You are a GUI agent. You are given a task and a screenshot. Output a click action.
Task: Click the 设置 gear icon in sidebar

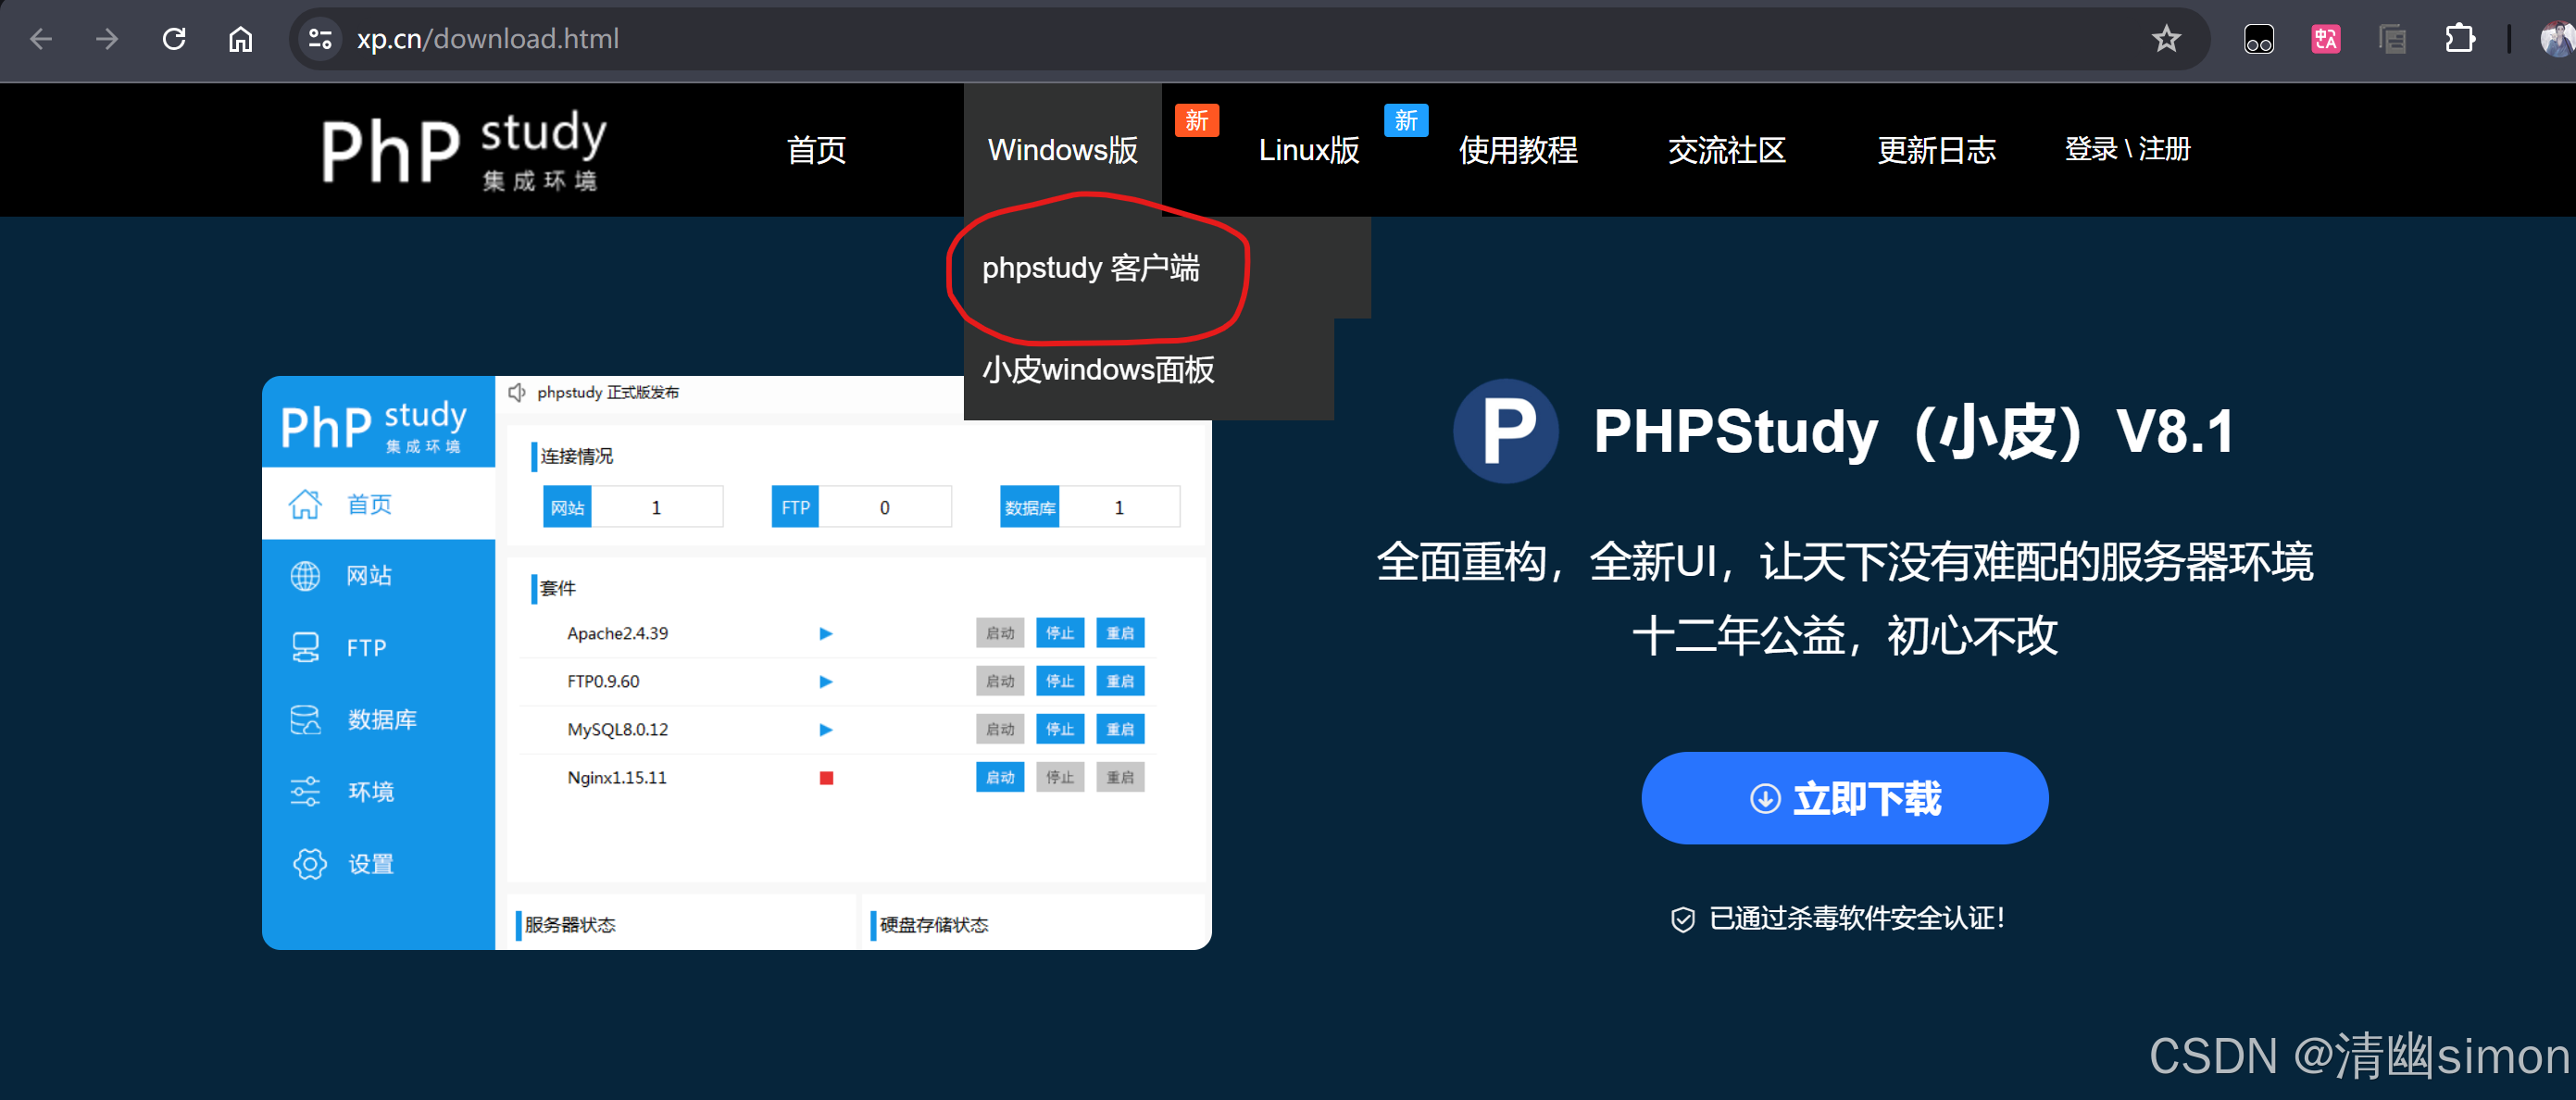(x=310, y=864)
